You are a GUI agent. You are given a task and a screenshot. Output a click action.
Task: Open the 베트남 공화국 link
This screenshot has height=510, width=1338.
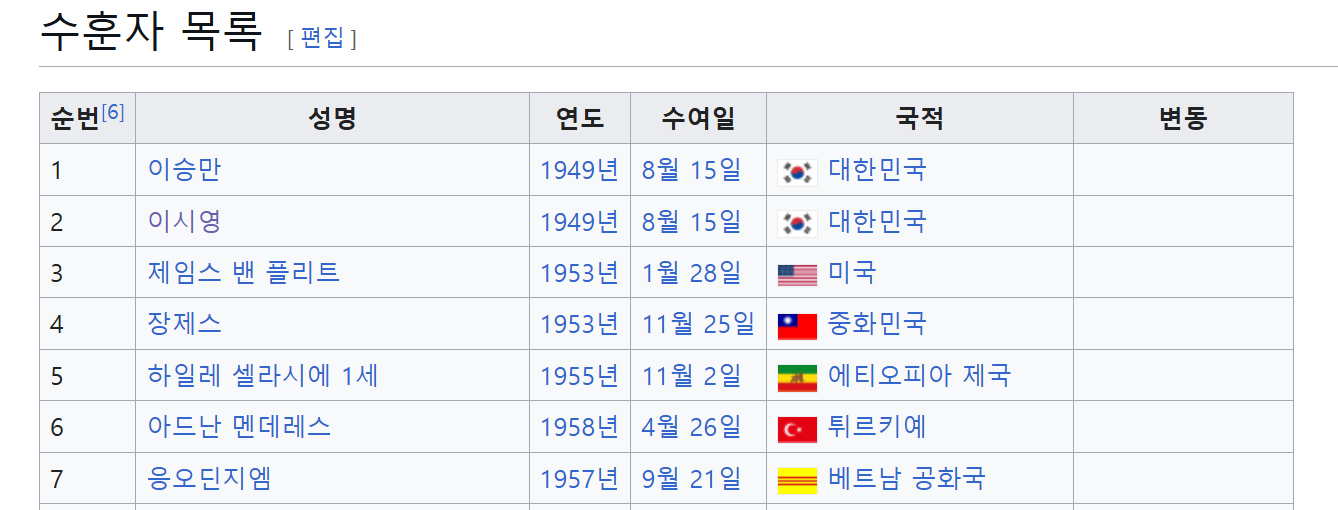pos(906,479)
